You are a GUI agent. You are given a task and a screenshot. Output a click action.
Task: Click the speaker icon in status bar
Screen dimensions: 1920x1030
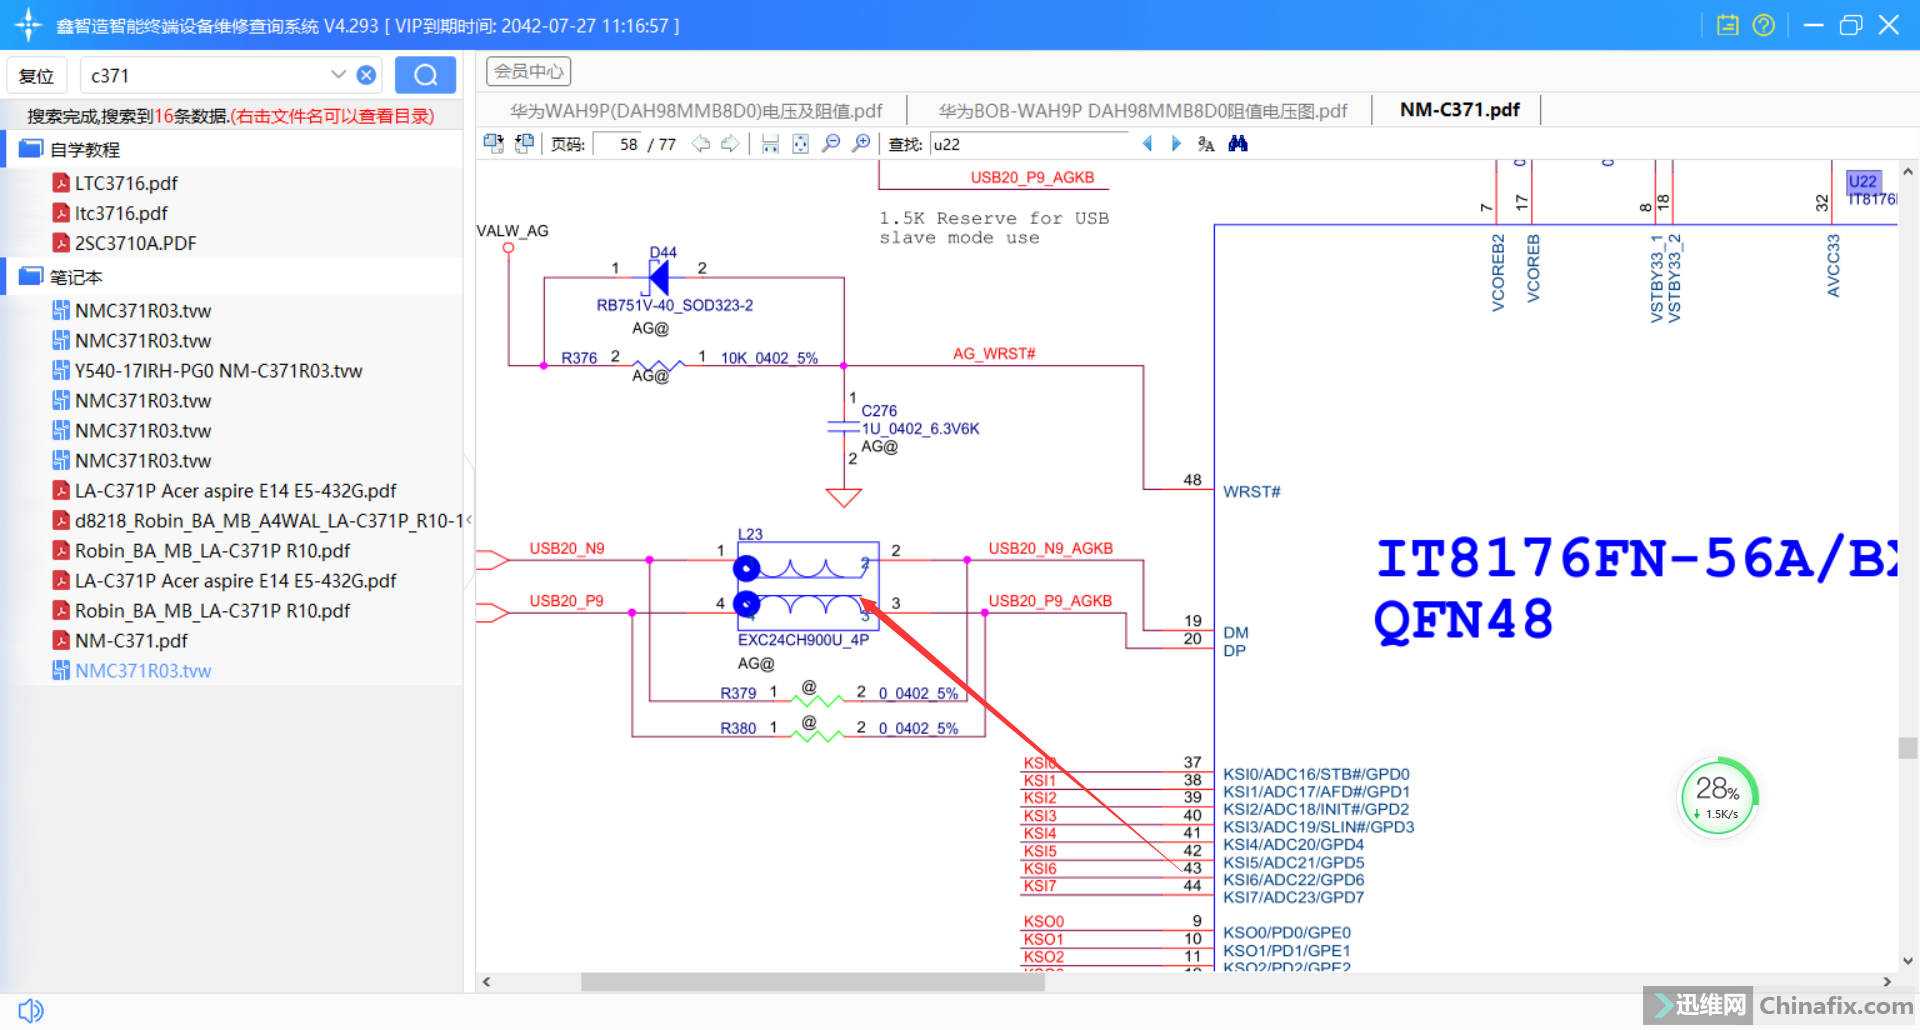31,1010
